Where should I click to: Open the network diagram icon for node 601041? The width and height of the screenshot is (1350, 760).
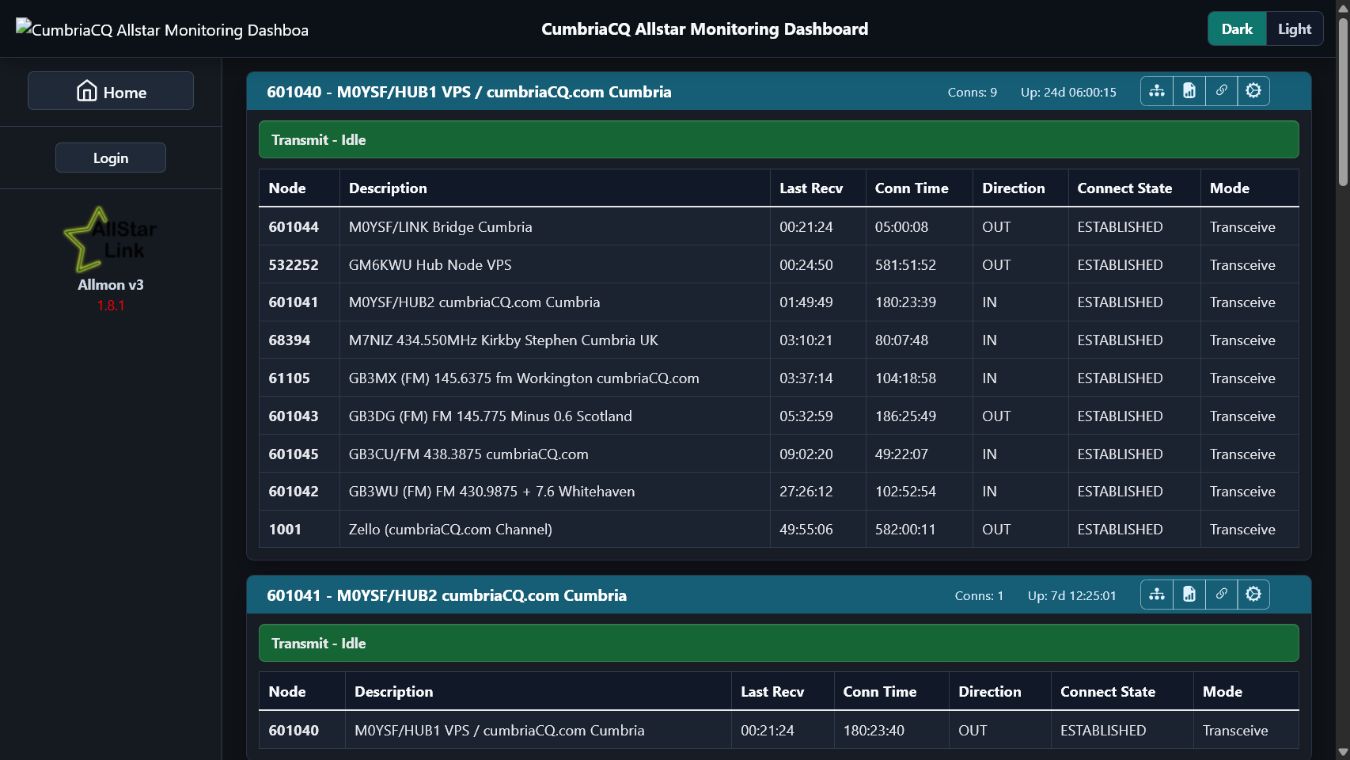coord(1157,595)
